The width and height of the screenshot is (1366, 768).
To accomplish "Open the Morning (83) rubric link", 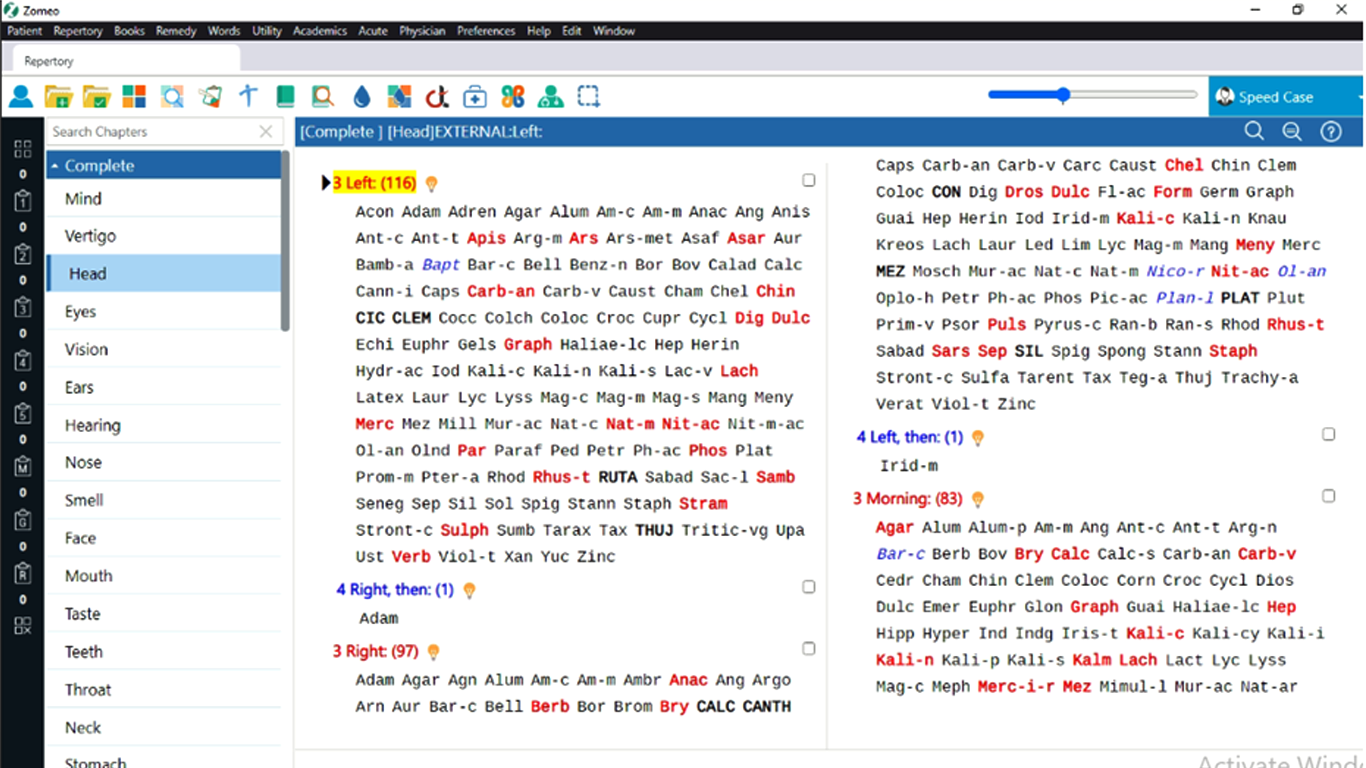I will (907, 498).
